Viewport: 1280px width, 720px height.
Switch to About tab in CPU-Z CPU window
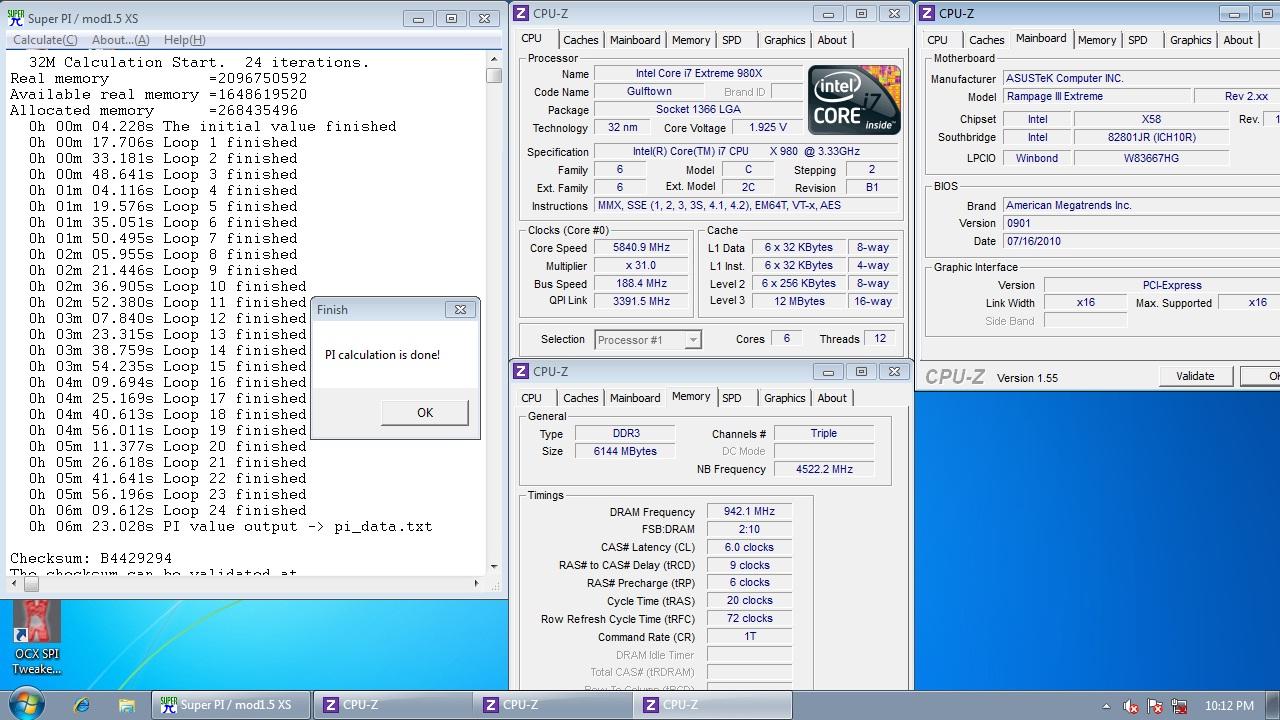click(x=832, y=40)
